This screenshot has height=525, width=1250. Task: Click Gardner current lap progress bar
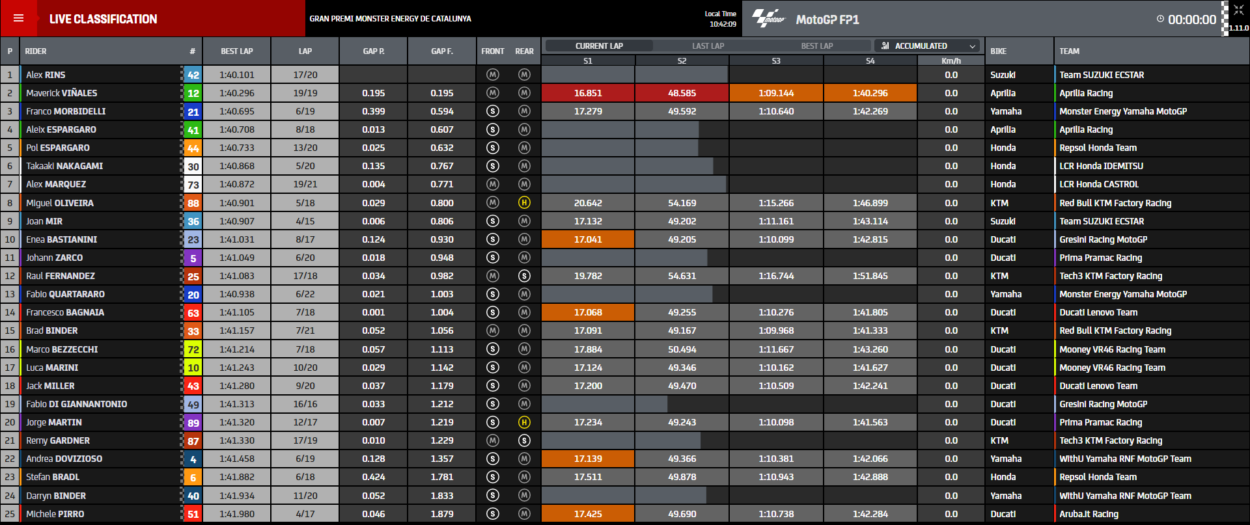coord(621,440)
